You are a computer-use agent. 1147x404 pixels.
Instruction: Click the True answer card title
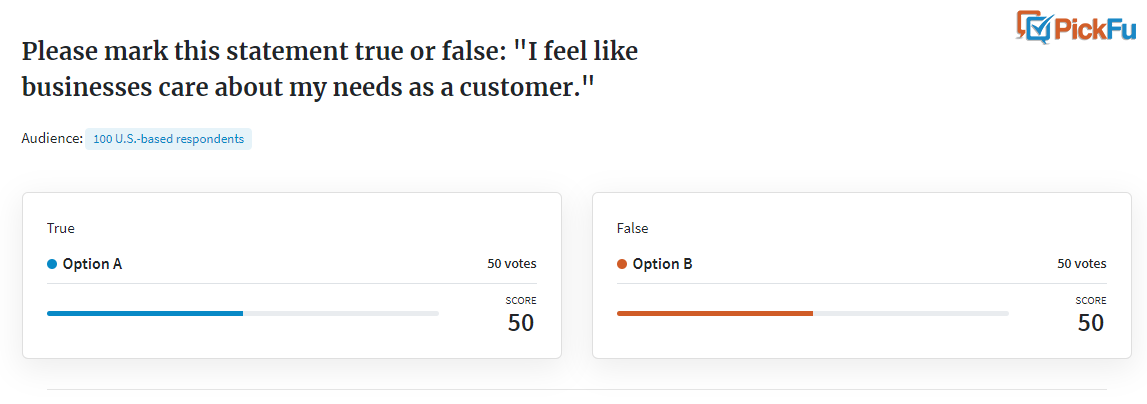pyautogui.click(x=61, y=228)
